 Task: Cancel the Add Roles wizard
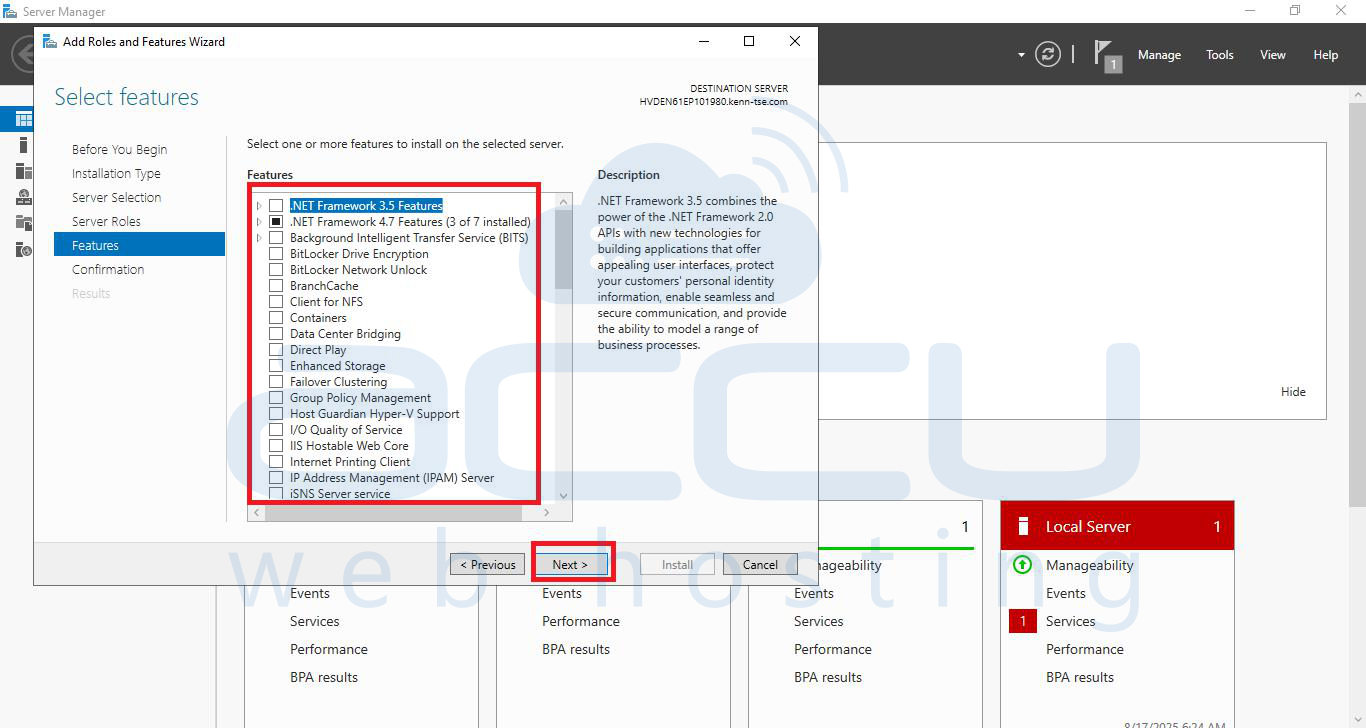[x=759, y=563]
